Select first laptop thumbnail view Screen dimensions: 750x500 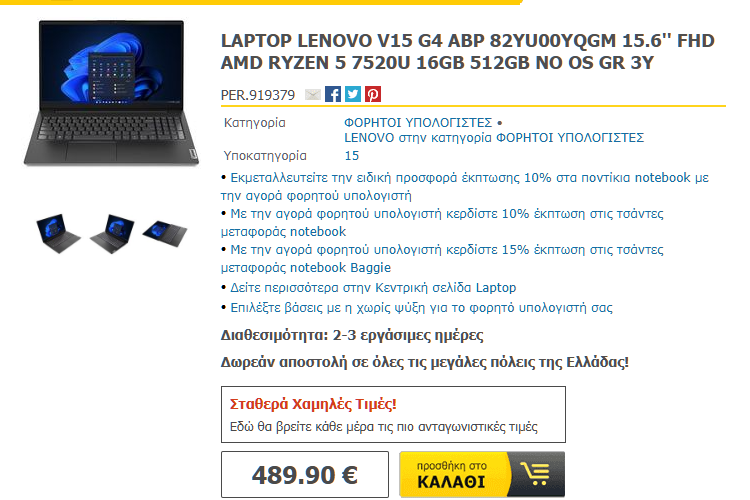(58, 233)
